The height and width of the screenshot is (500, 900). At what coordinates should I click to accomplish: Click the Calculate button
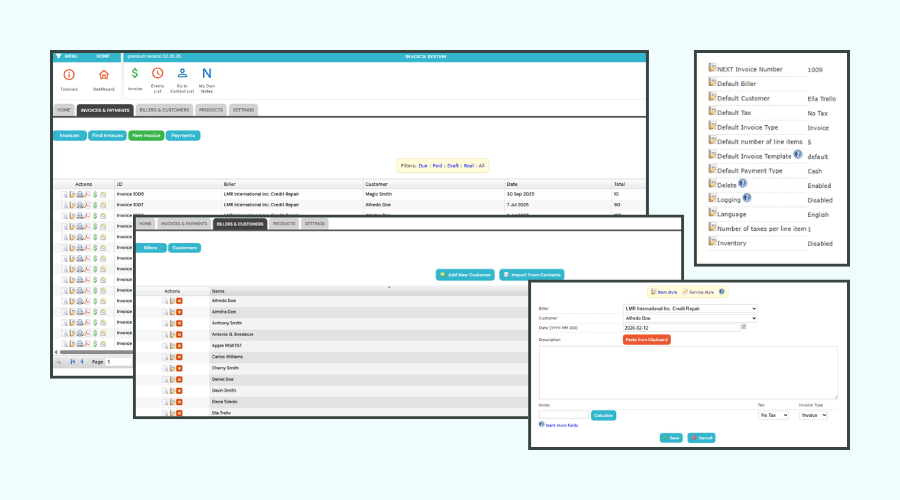click(603, 415)
